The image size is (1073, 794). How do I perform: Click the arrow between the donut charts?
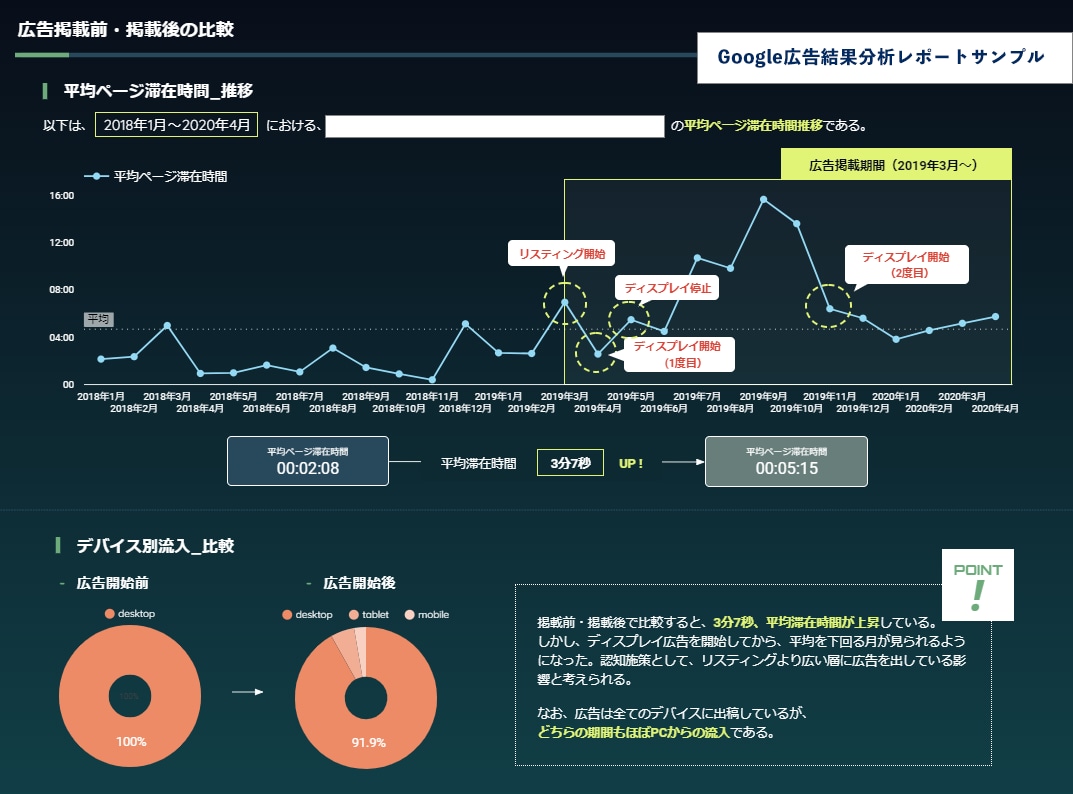(248, 692)
